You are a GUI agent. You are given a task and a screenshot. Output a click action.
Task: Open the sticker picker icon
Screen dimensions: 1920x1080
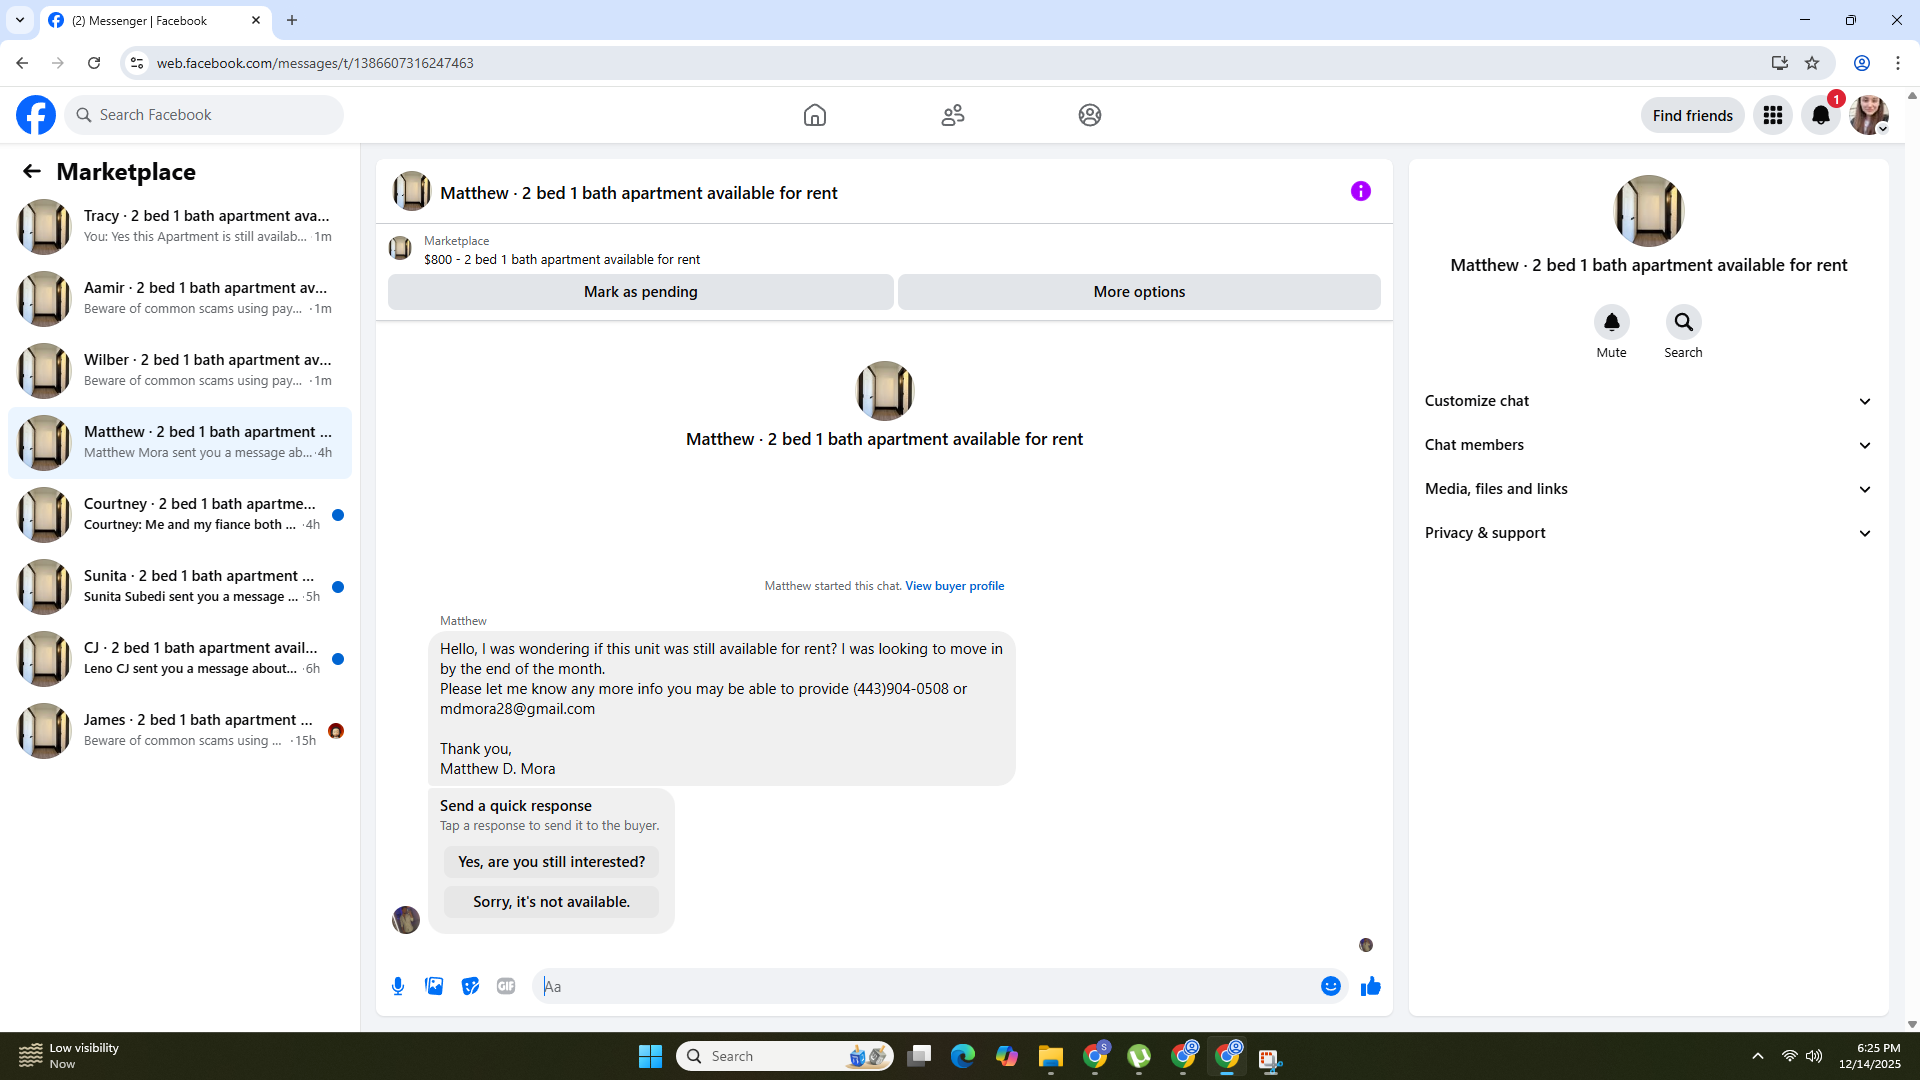[470, 986]
